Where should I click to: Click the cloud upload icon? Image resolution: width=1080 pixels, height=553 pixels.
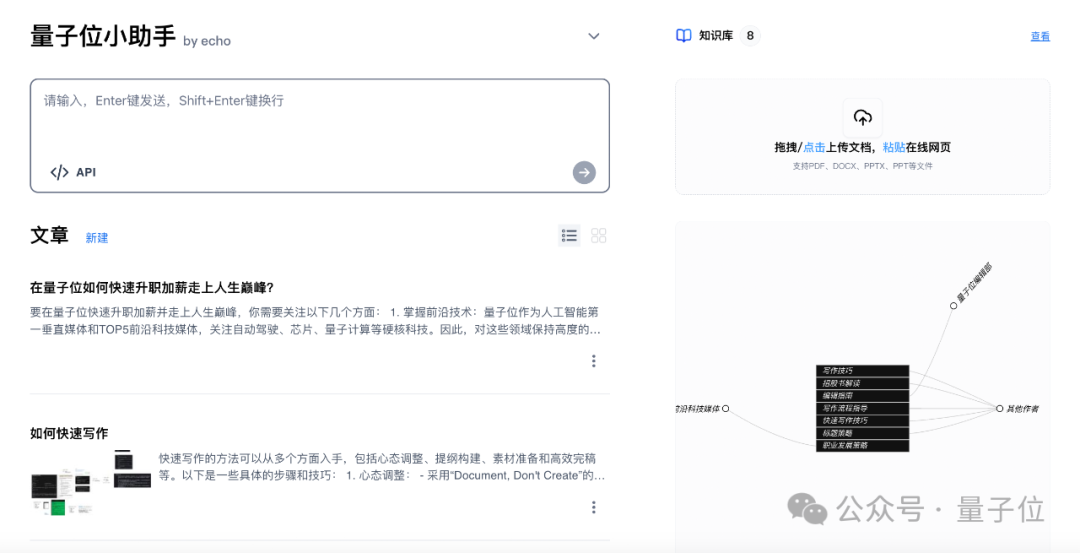coord(862,118)
